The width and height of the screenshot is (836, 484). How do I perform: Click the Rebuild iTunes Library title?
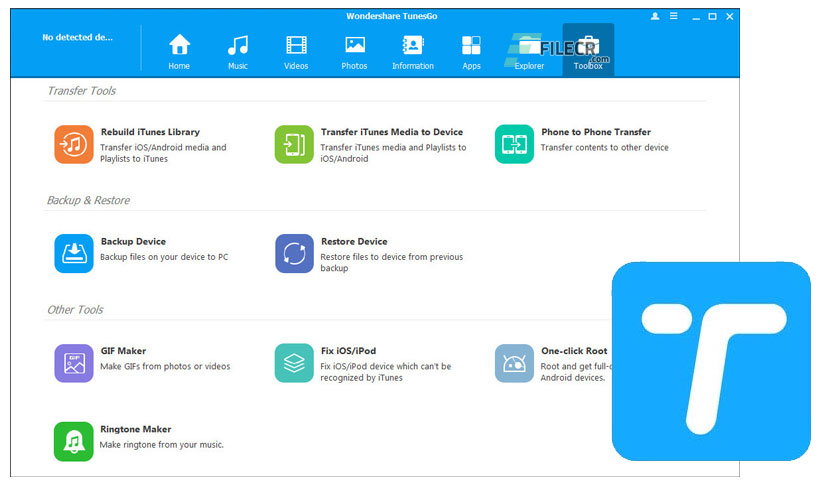[x=150, y=132]
